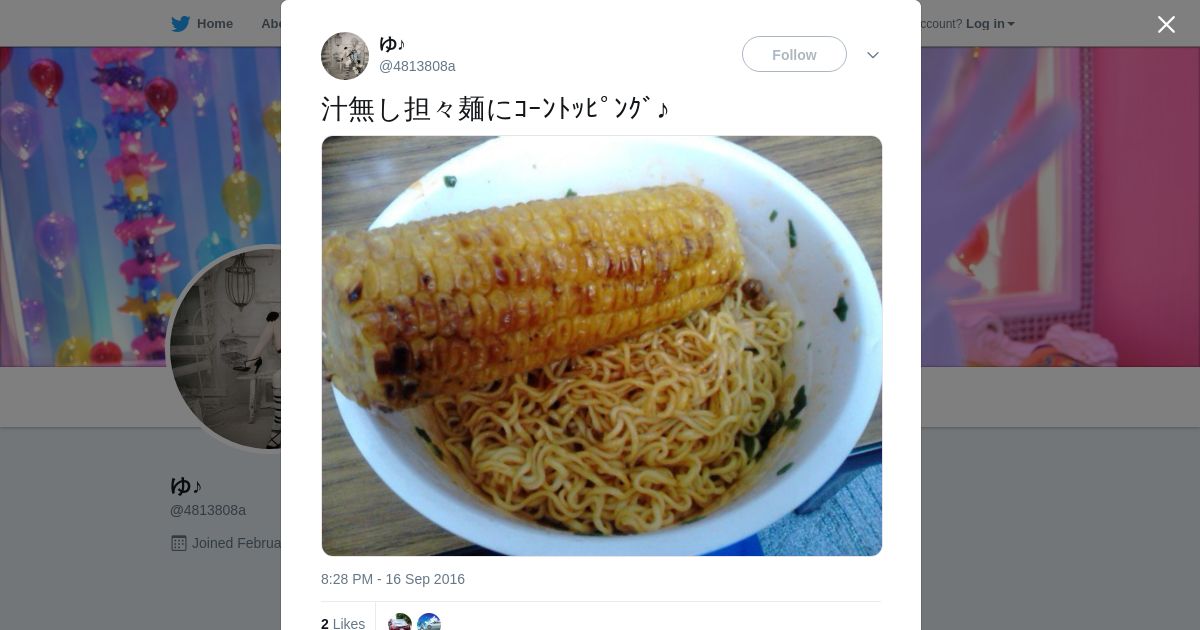
Task: Open the tweet author name ゆ♪
Action: coord(392,44)
